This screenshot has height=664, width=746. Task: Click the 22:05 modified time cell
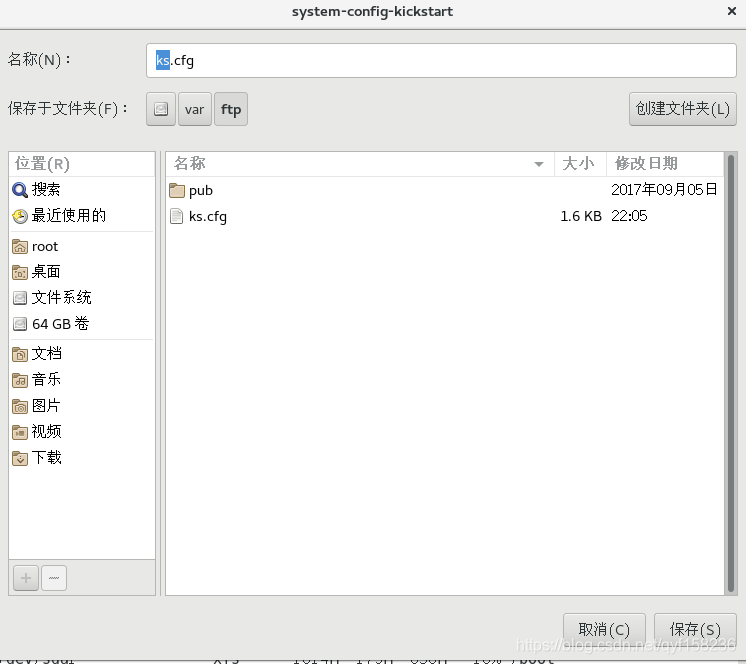tap(629, 216)
